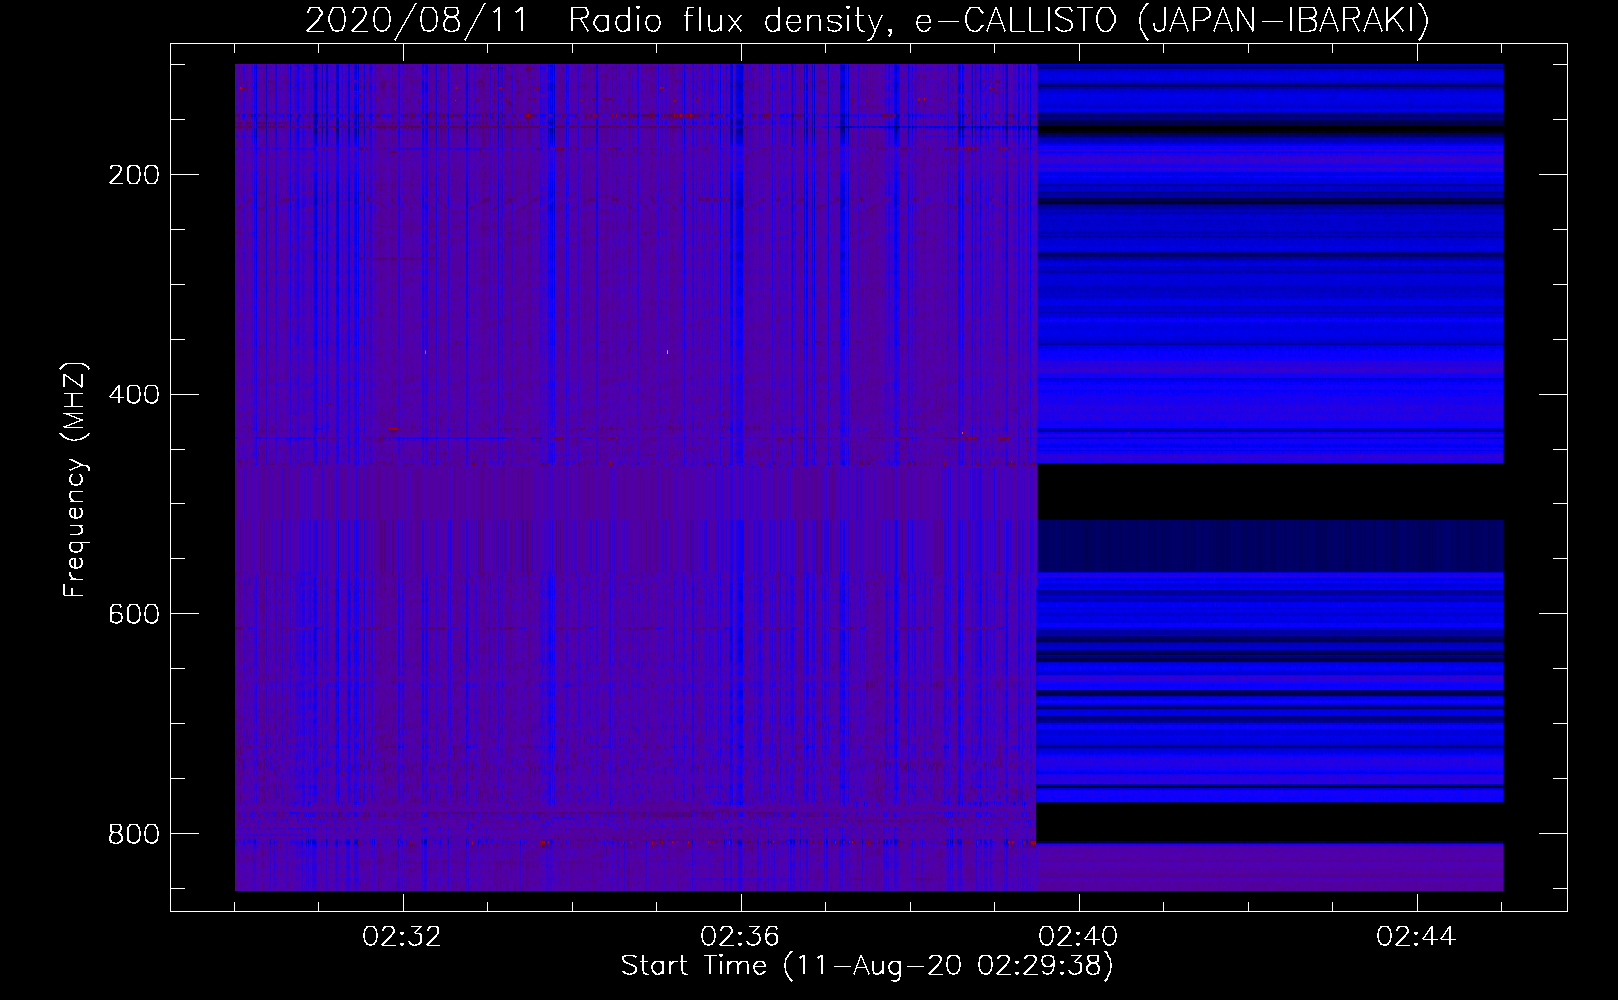Click the 'Start Time (11-Aug-20 02:29:38)' axis label
This screenshot has width=1618, height=1000.
[x=867, y=967]
